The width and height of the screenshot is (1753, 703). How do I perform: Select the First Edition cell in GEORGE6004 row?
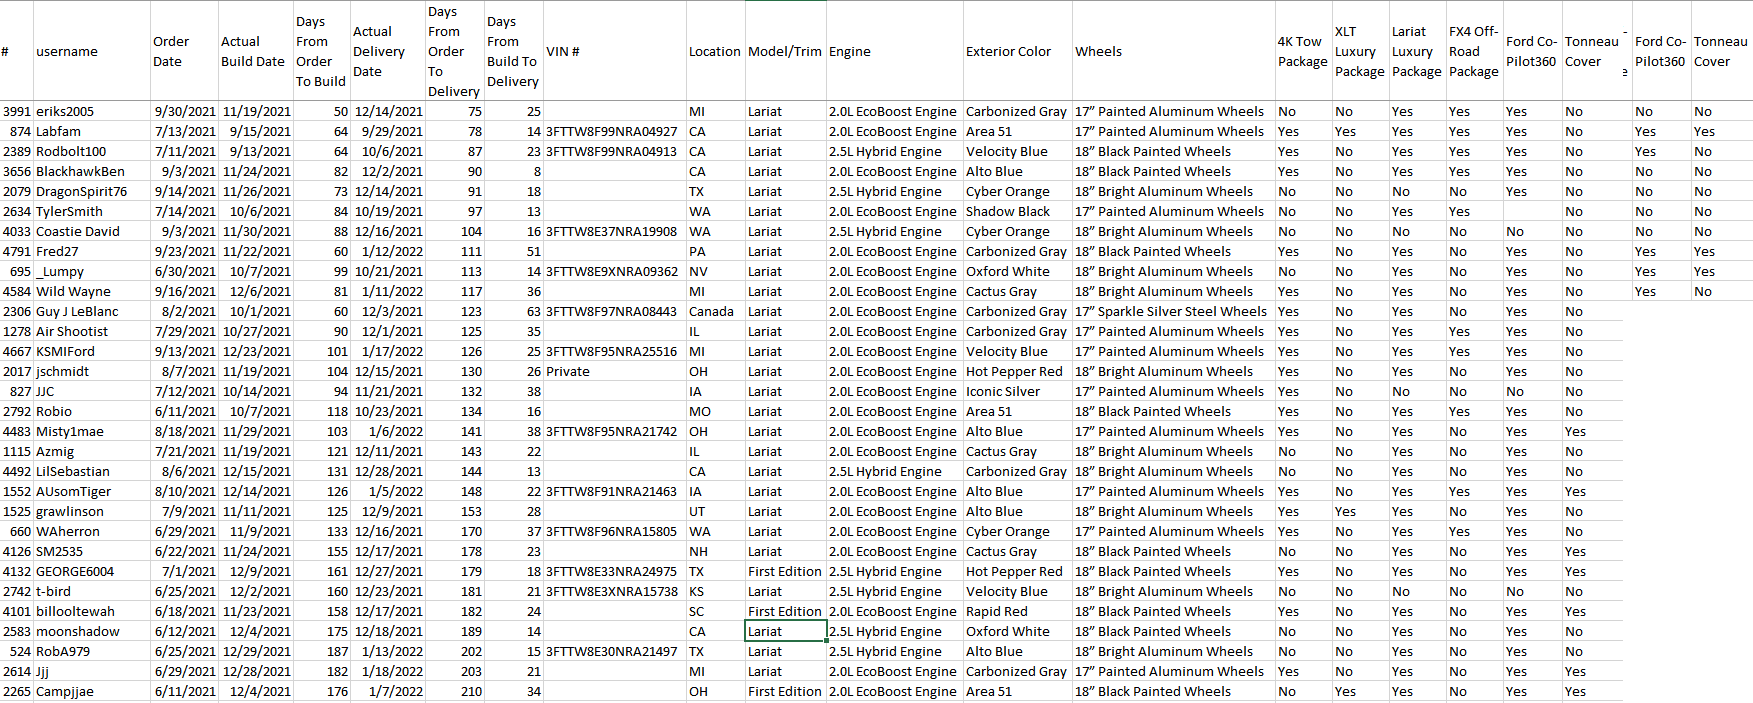(x=785, y=571)
